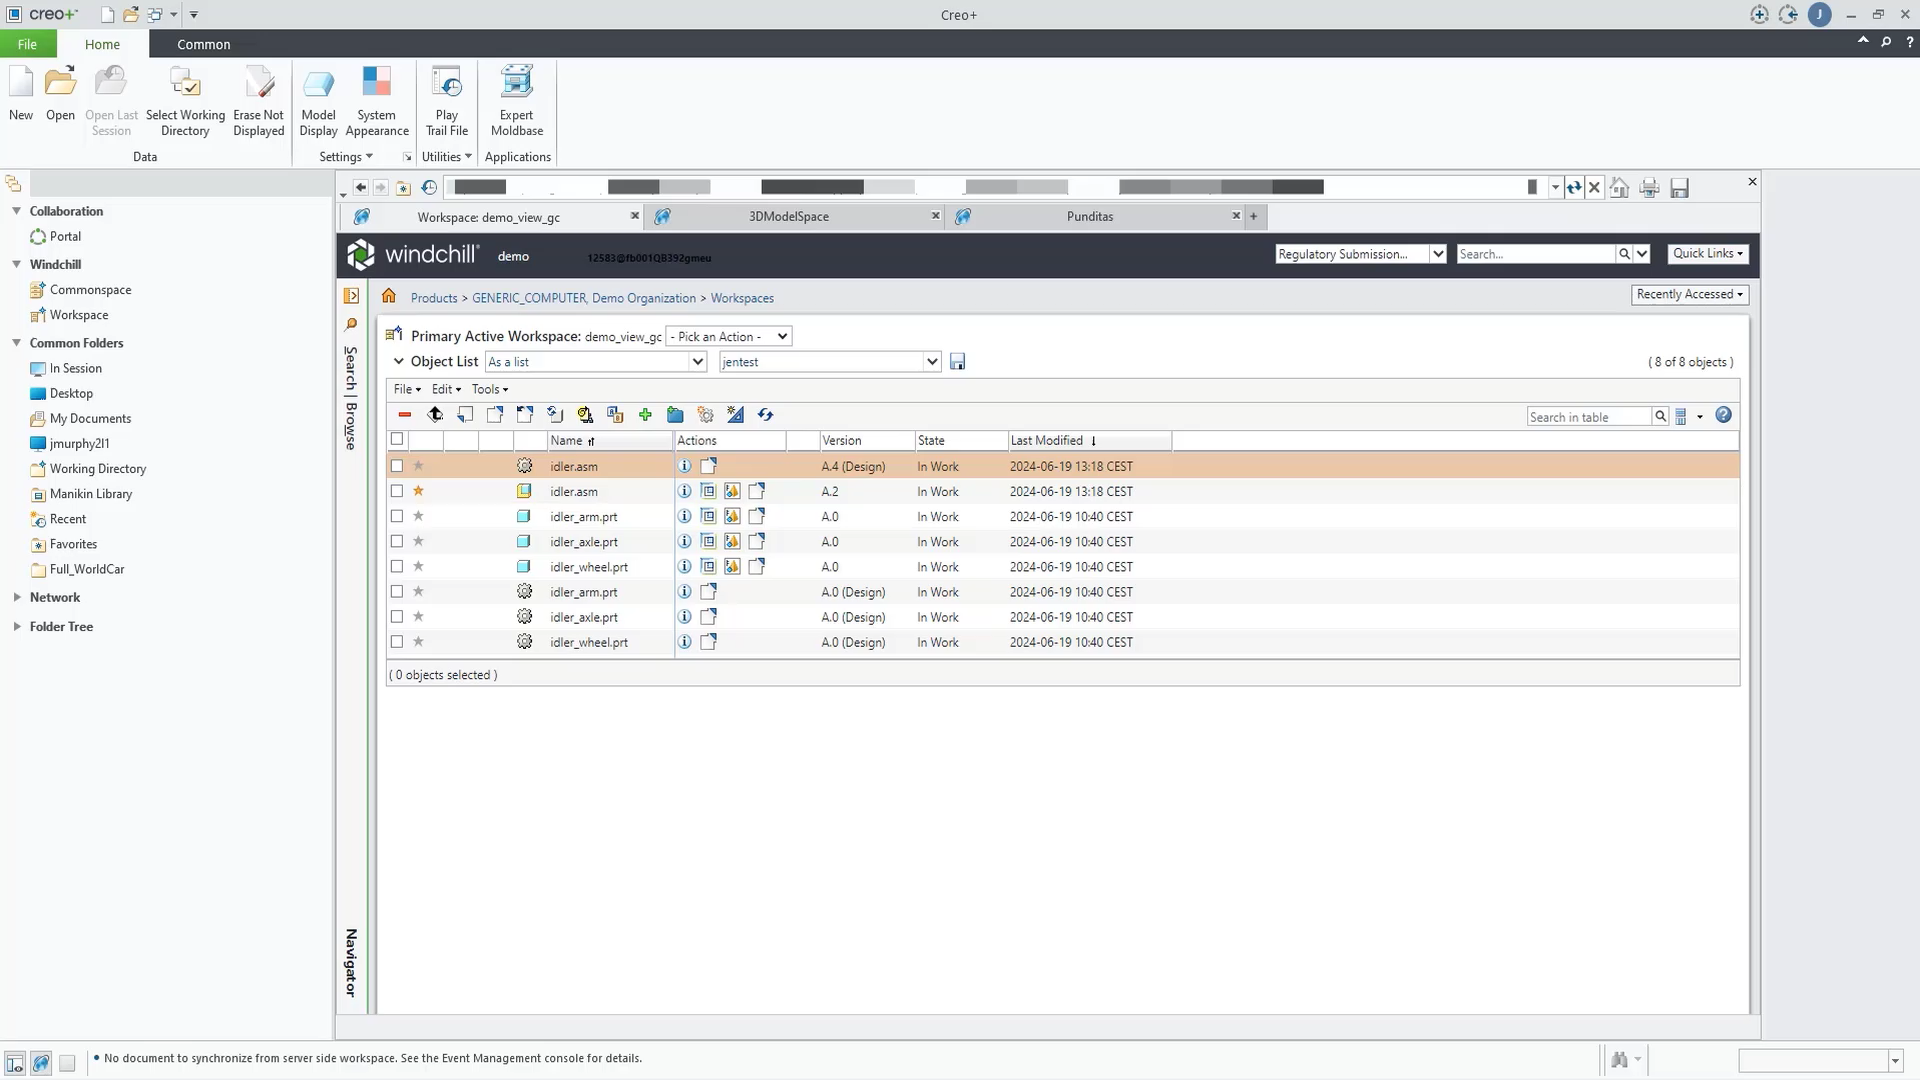Click the Commonspace item under Windchill
1920x1080 pixels.
point(91,290)
